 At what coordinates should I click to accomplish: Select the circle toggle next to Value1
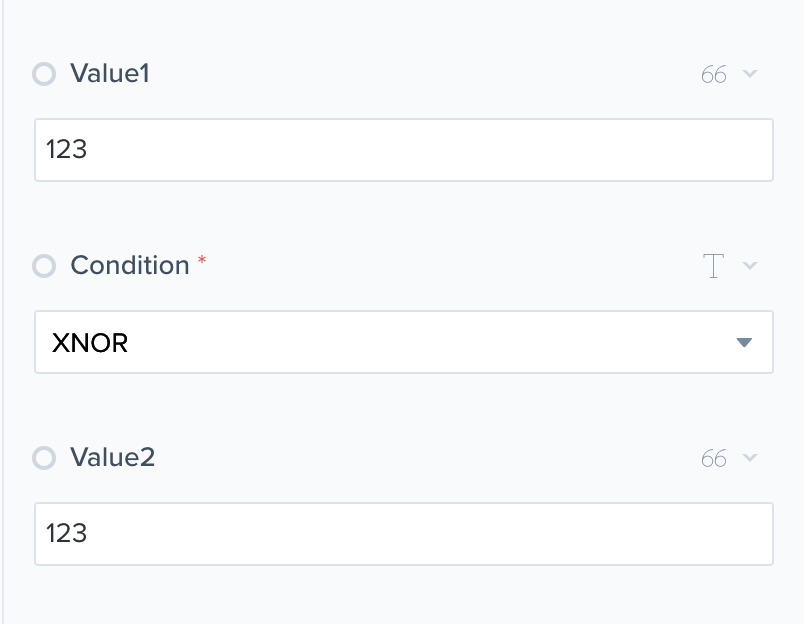[x=44, y=74]
